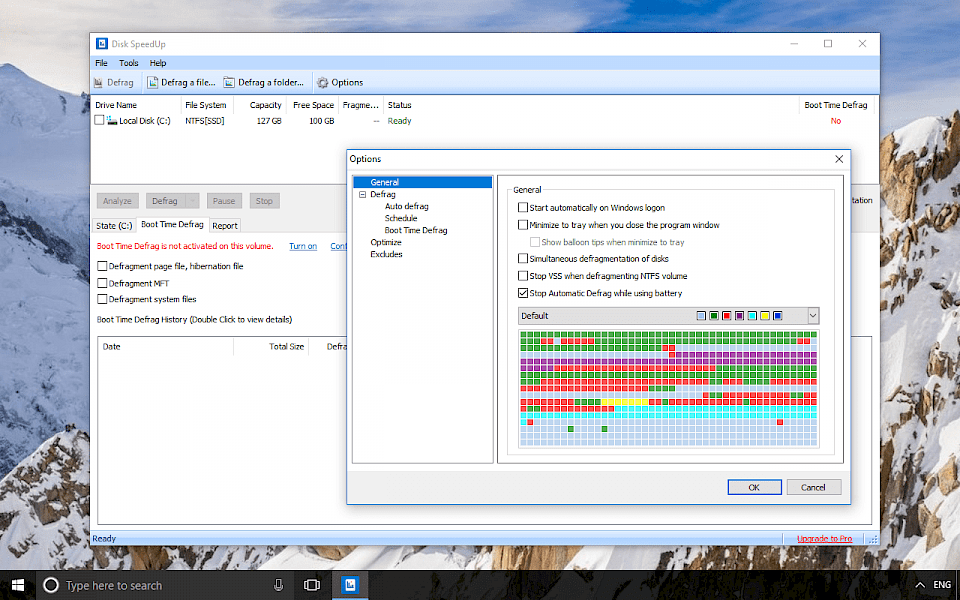Click the Total Size column header
The width and height of the screenshot is (960, 600).
[x=271, y=347]
